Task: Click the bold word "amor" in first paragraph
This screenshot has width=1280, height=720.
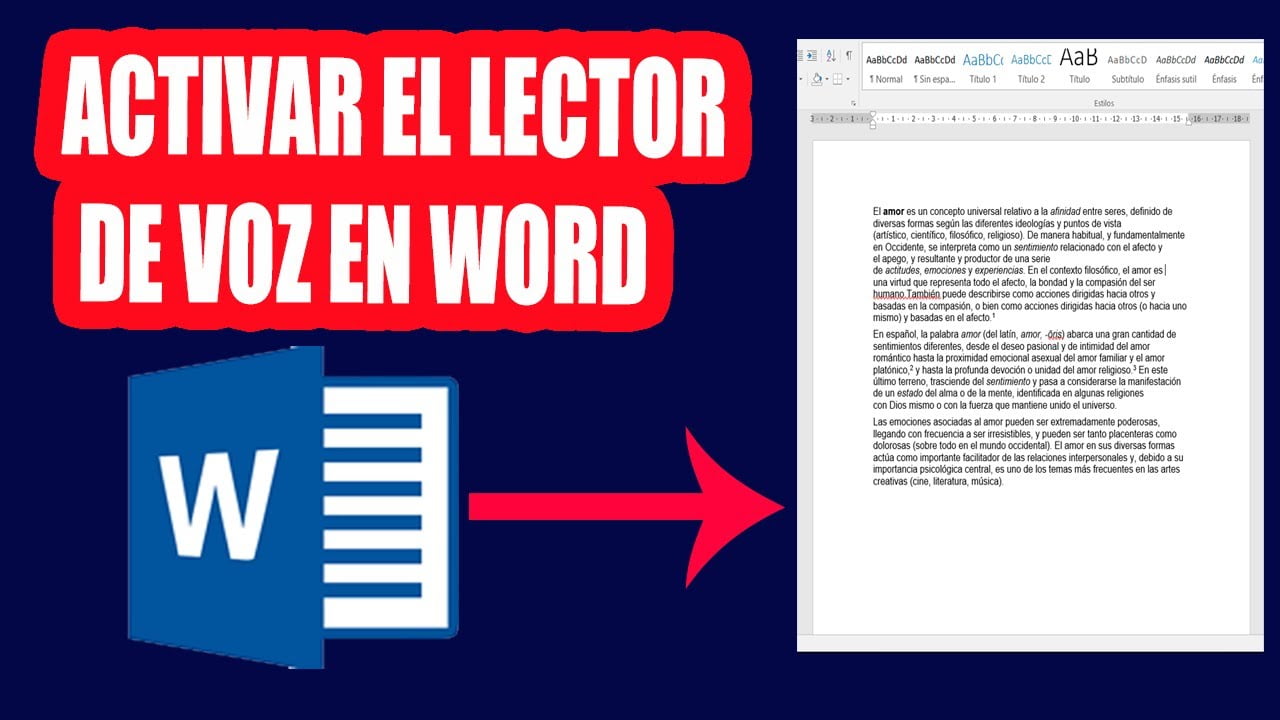Action: [x=893, y=211]
